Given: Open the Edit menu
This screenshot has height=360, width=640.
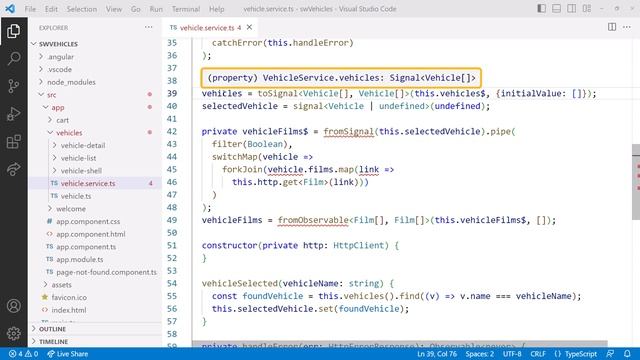Looking at the screenshot, I should [x=51, y=9].
